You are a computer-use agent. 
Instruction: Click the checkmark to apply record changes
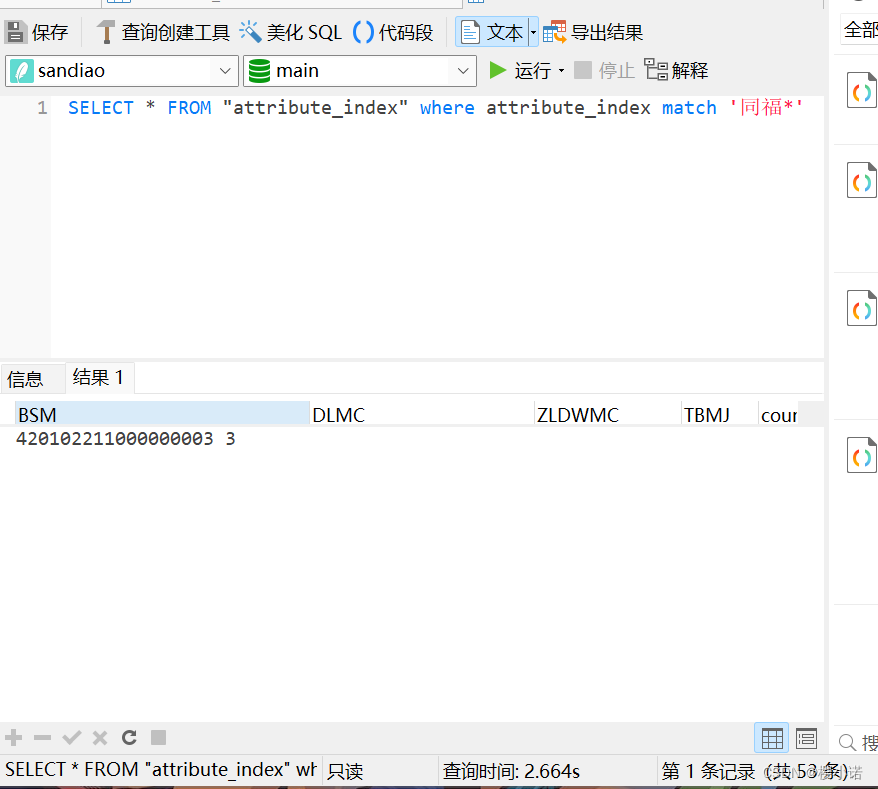(x=71, y=737)
